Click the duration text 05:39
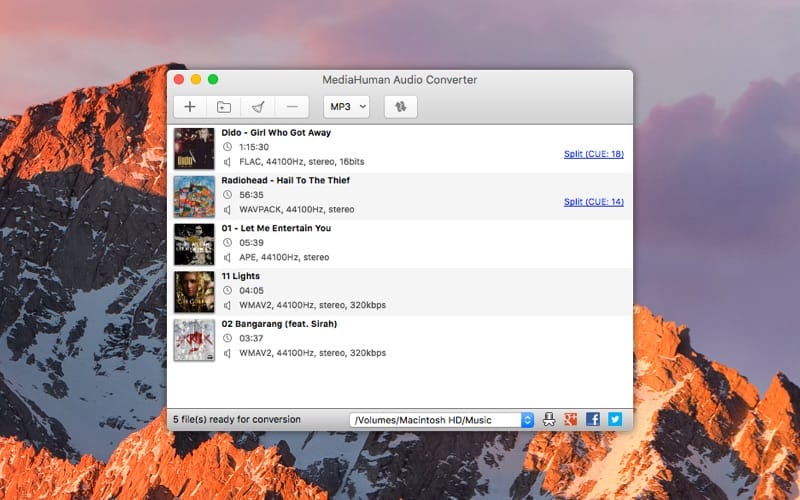 click(252, 243)
